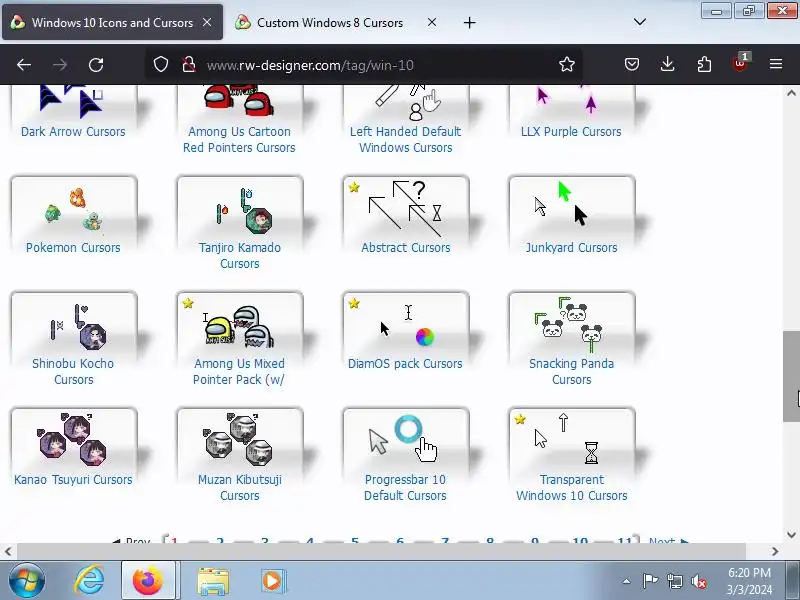Save page to Pocket
The image size is (800, 600).
click(x=632, y=64)
